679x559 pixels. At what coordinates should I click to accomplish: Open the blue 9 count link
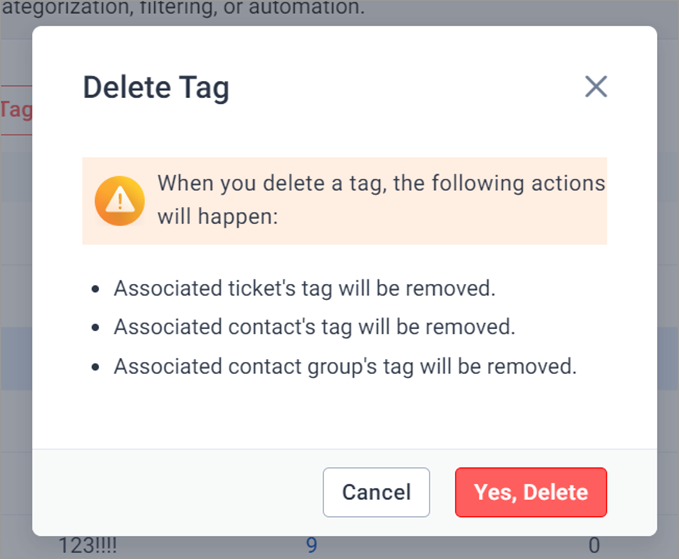(x=312, y=546)
